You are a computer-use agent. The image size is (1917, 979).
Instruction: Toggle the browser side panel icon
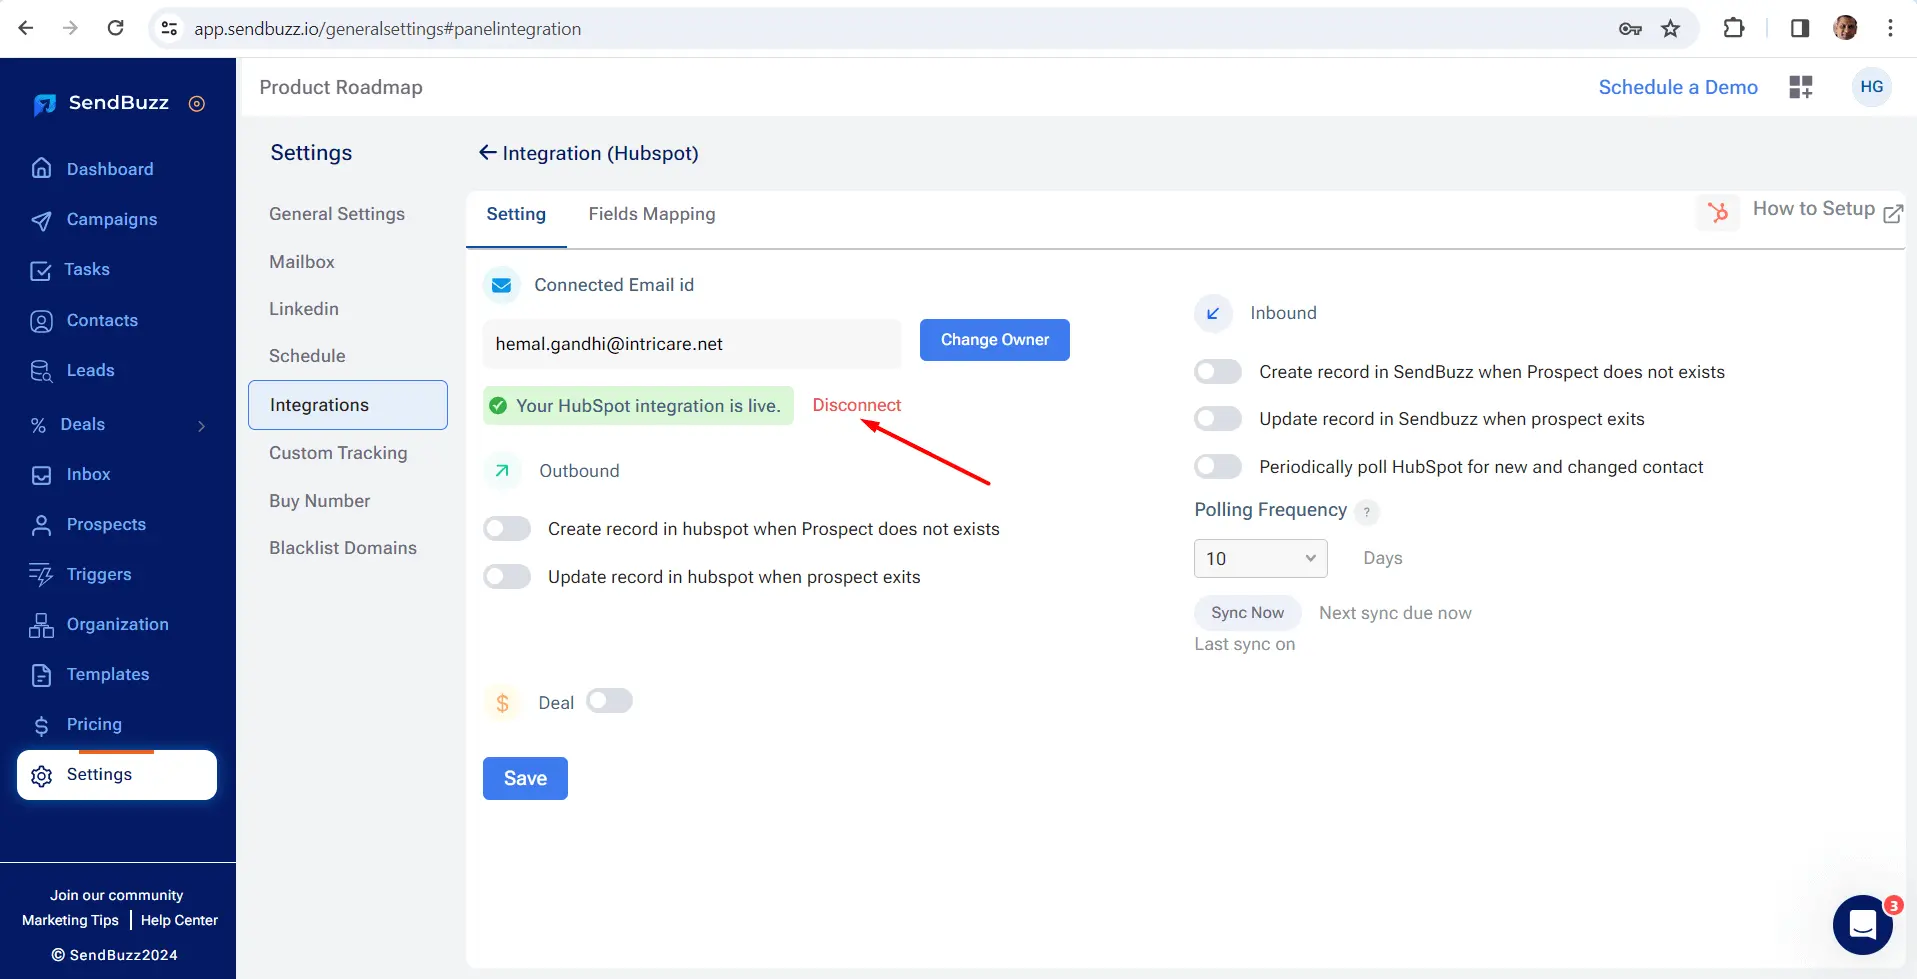[1800, 28]
